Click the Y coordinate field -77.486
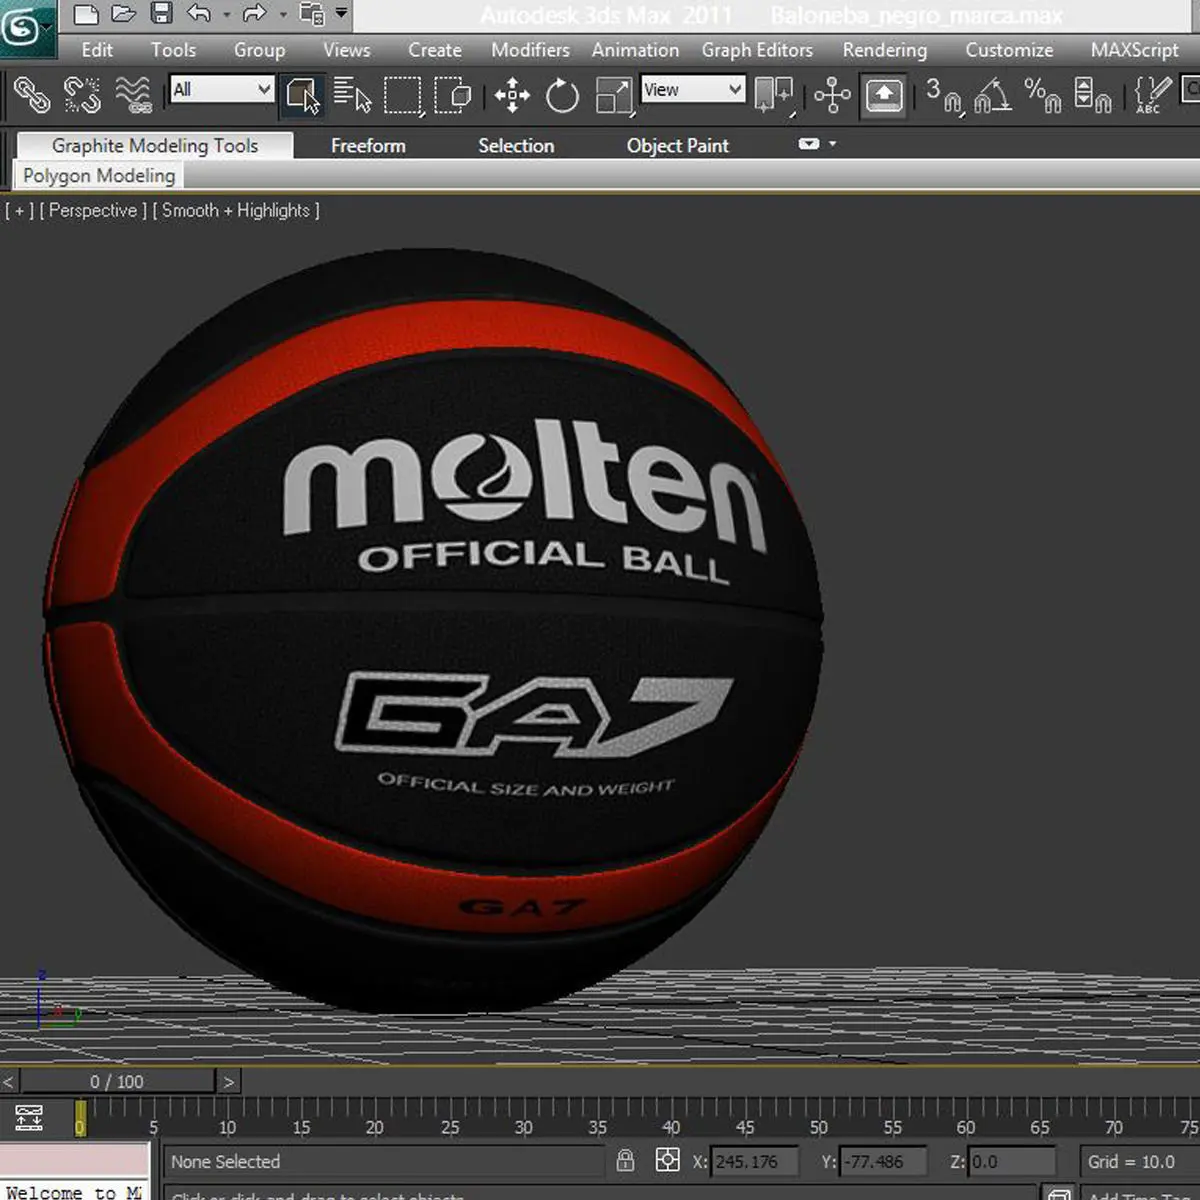Viewport: 1200px width, 1200px height. click(x=883, y=1162)
